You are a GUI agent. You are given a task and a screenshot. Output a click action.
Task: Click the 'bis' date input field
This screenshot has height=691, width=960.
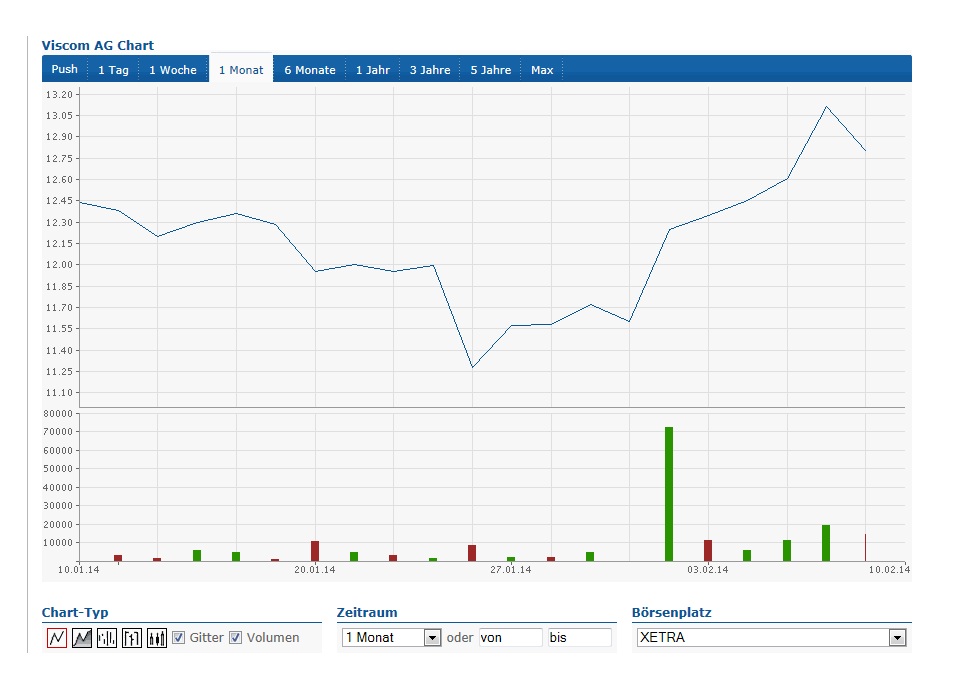[x=578, y=638]
